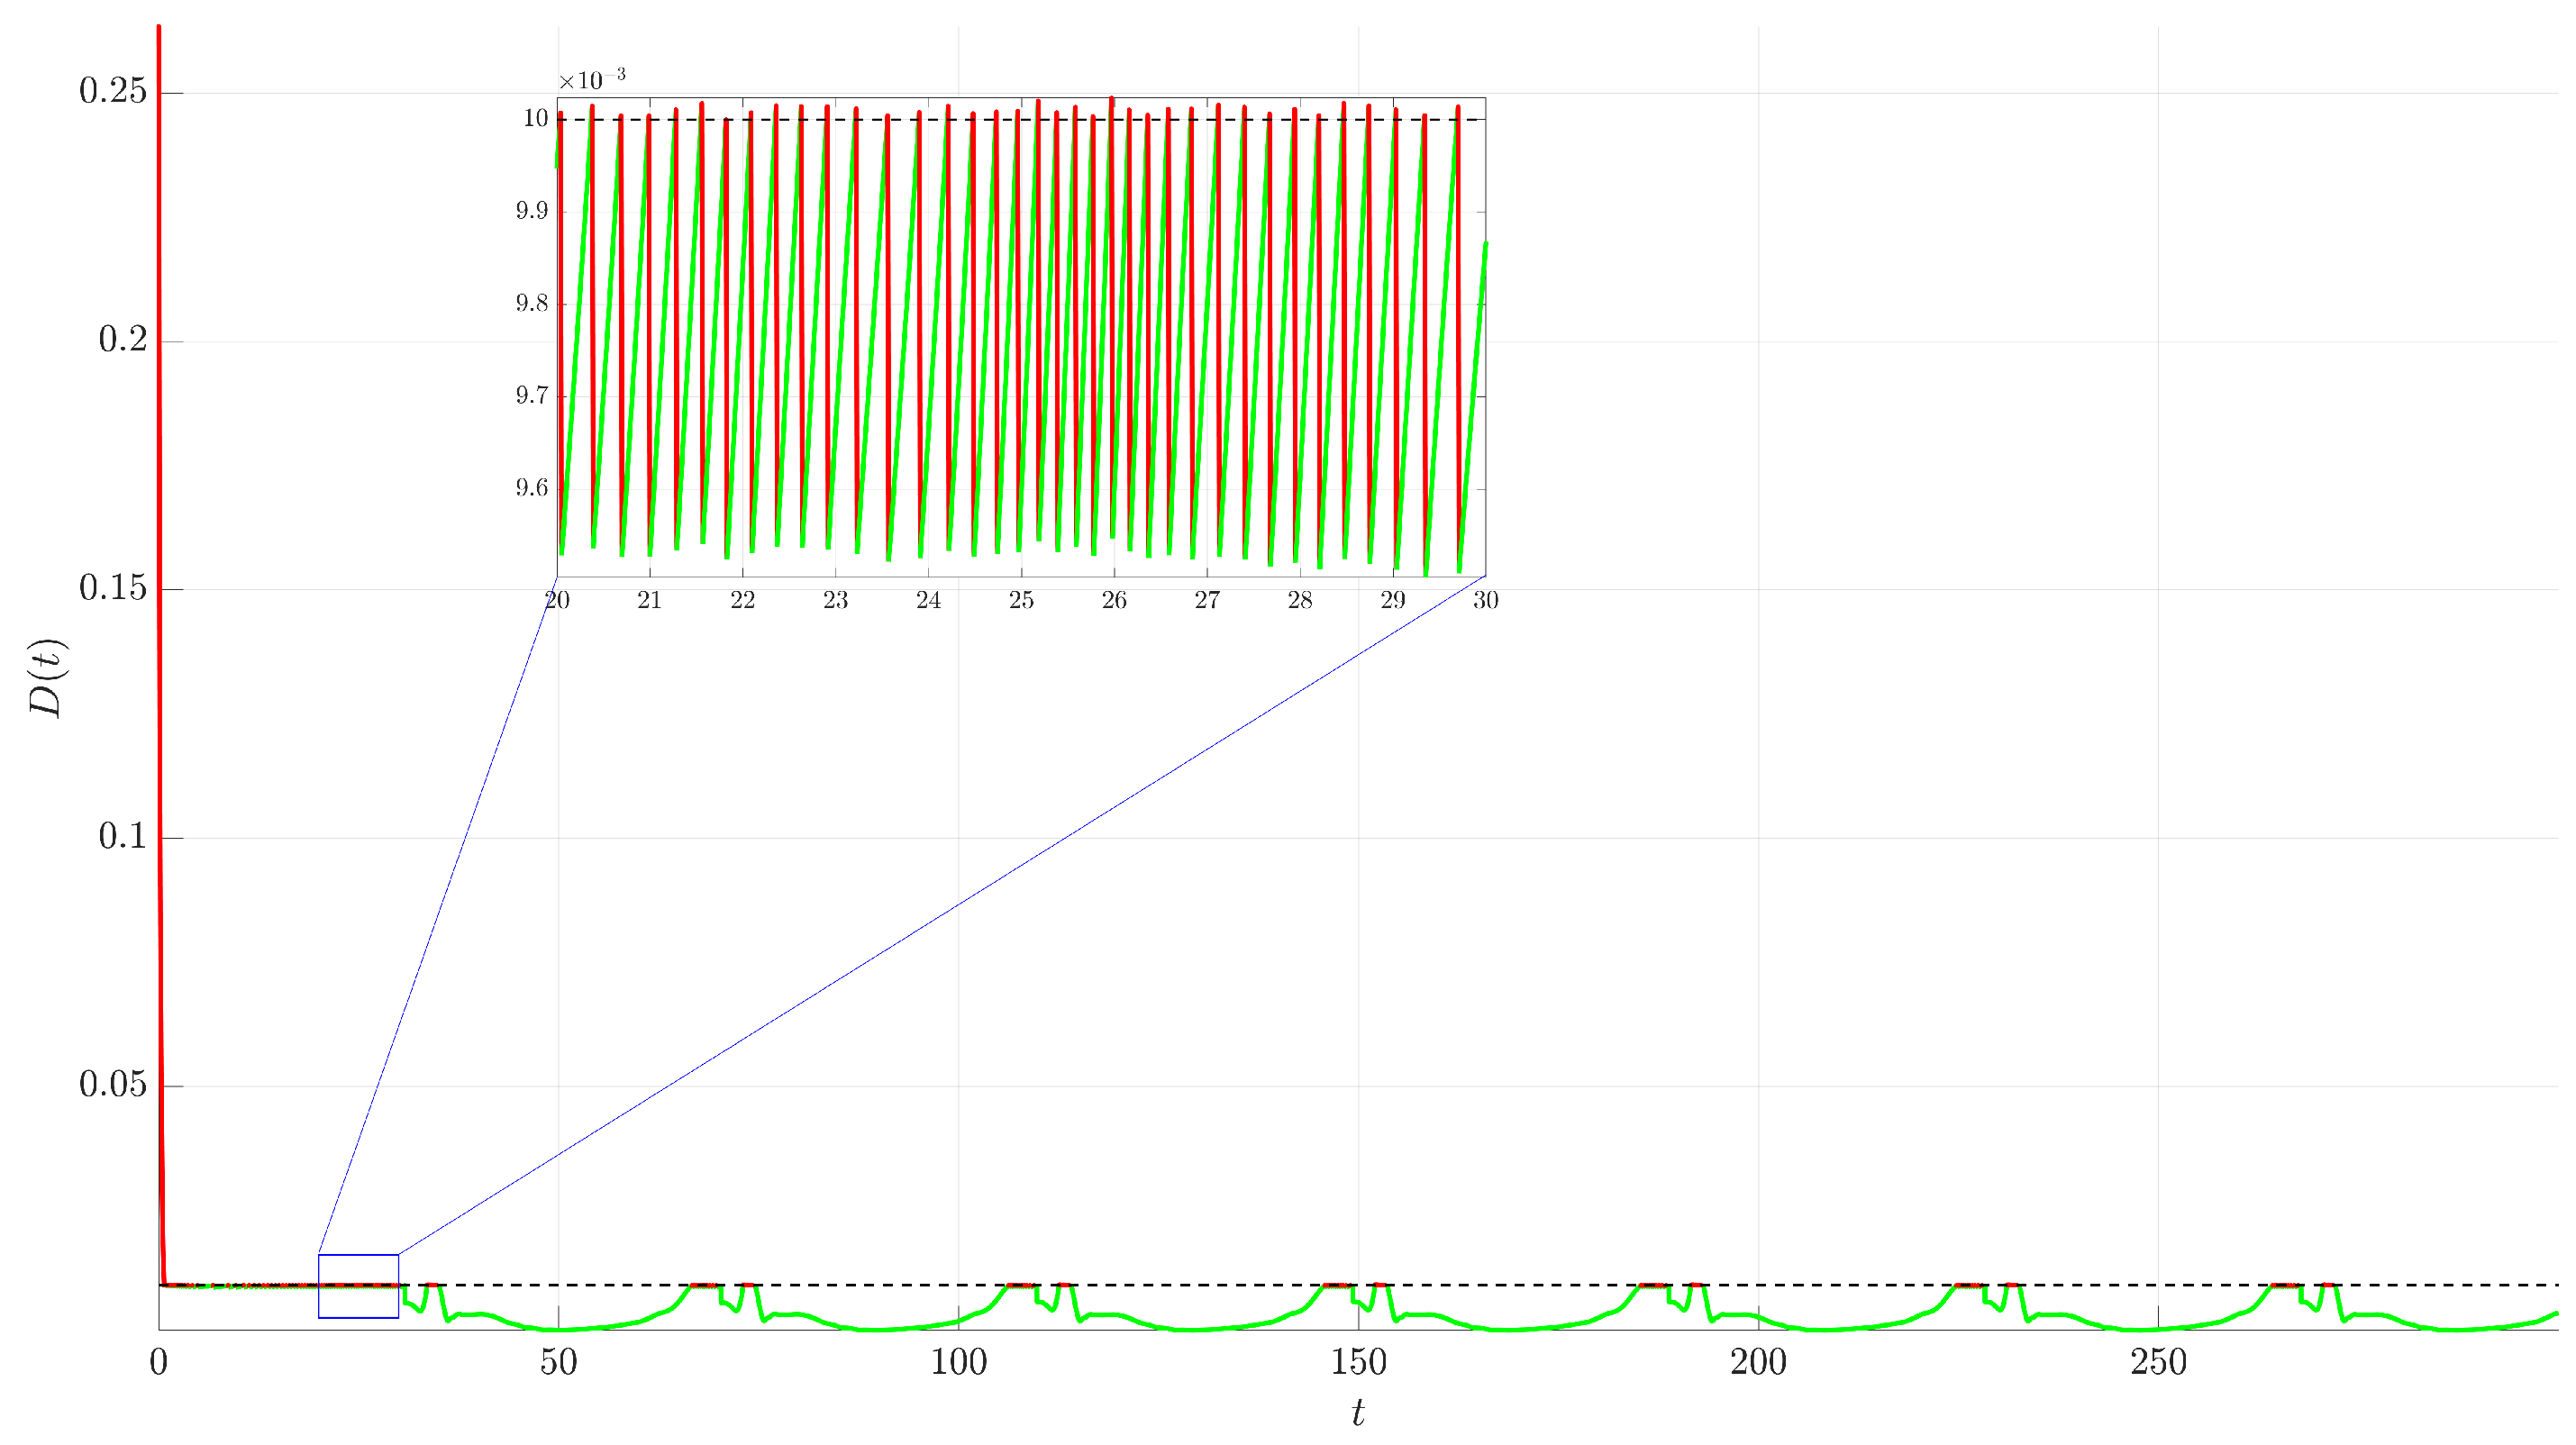The height and width of the screenshot is (1445, 2576).
Task: Click the inset x-axis tick label 22
Action: click(x=742, y=600)
